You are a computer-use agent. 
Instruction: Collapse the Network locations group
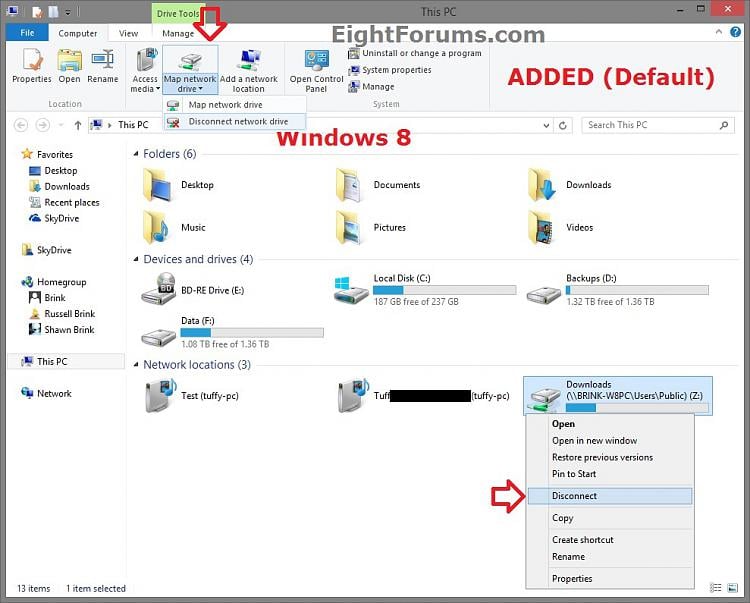pyautogui.click(x=136, y=365)
